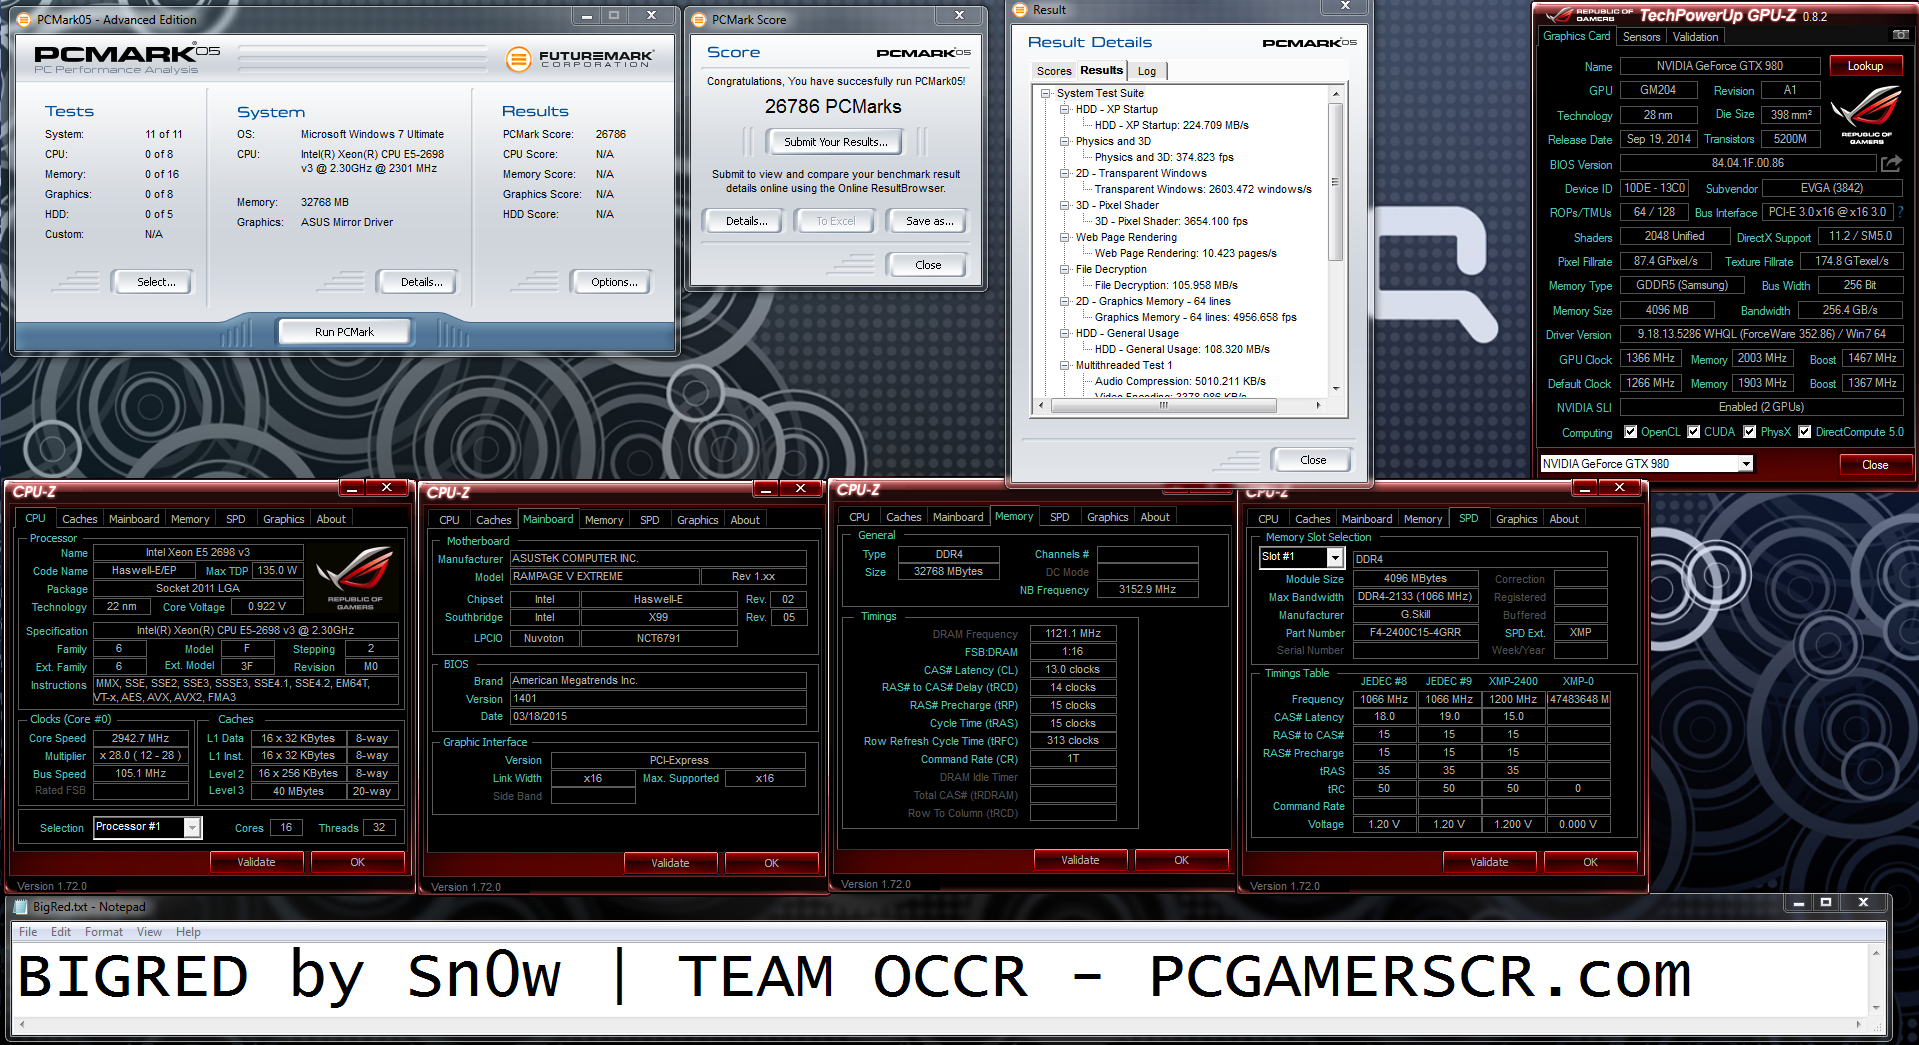This screenshot has width=1919, height=1045.
Task: Open Notepad's Help menu
Action: 188,931
